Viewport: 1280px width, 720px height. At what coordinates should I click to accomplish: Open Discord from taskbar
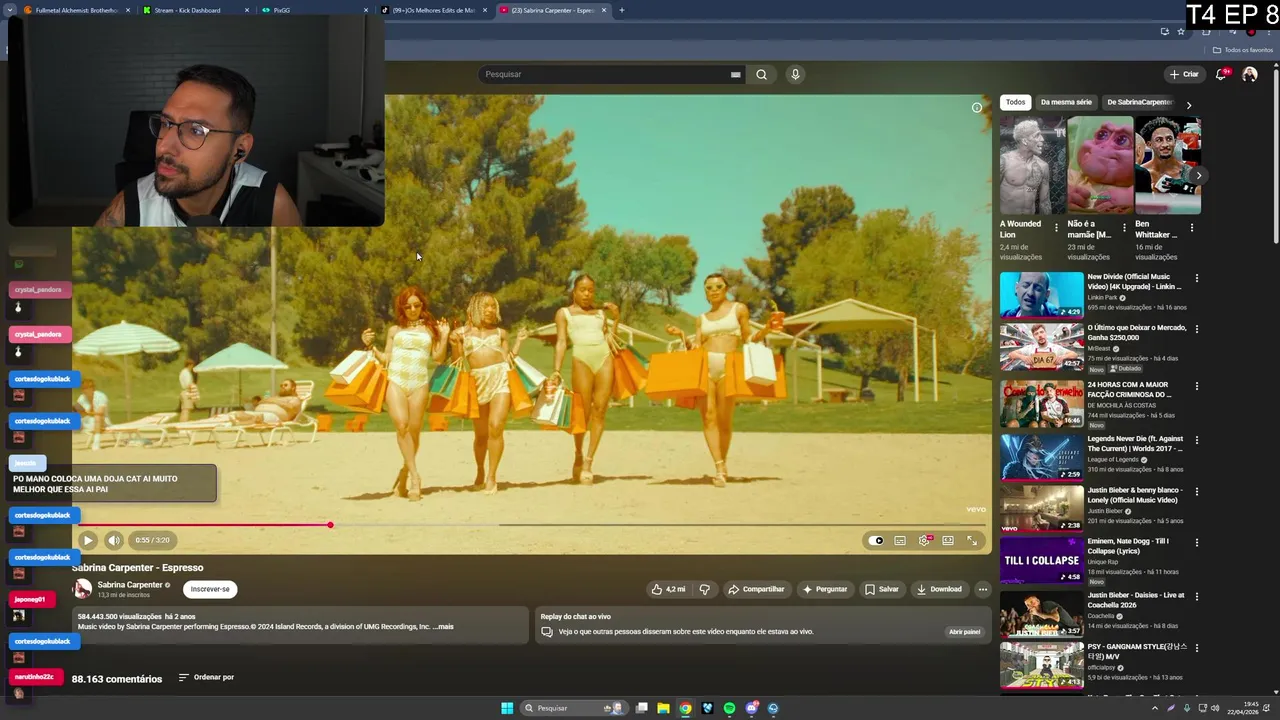click(x=751, y=708)
